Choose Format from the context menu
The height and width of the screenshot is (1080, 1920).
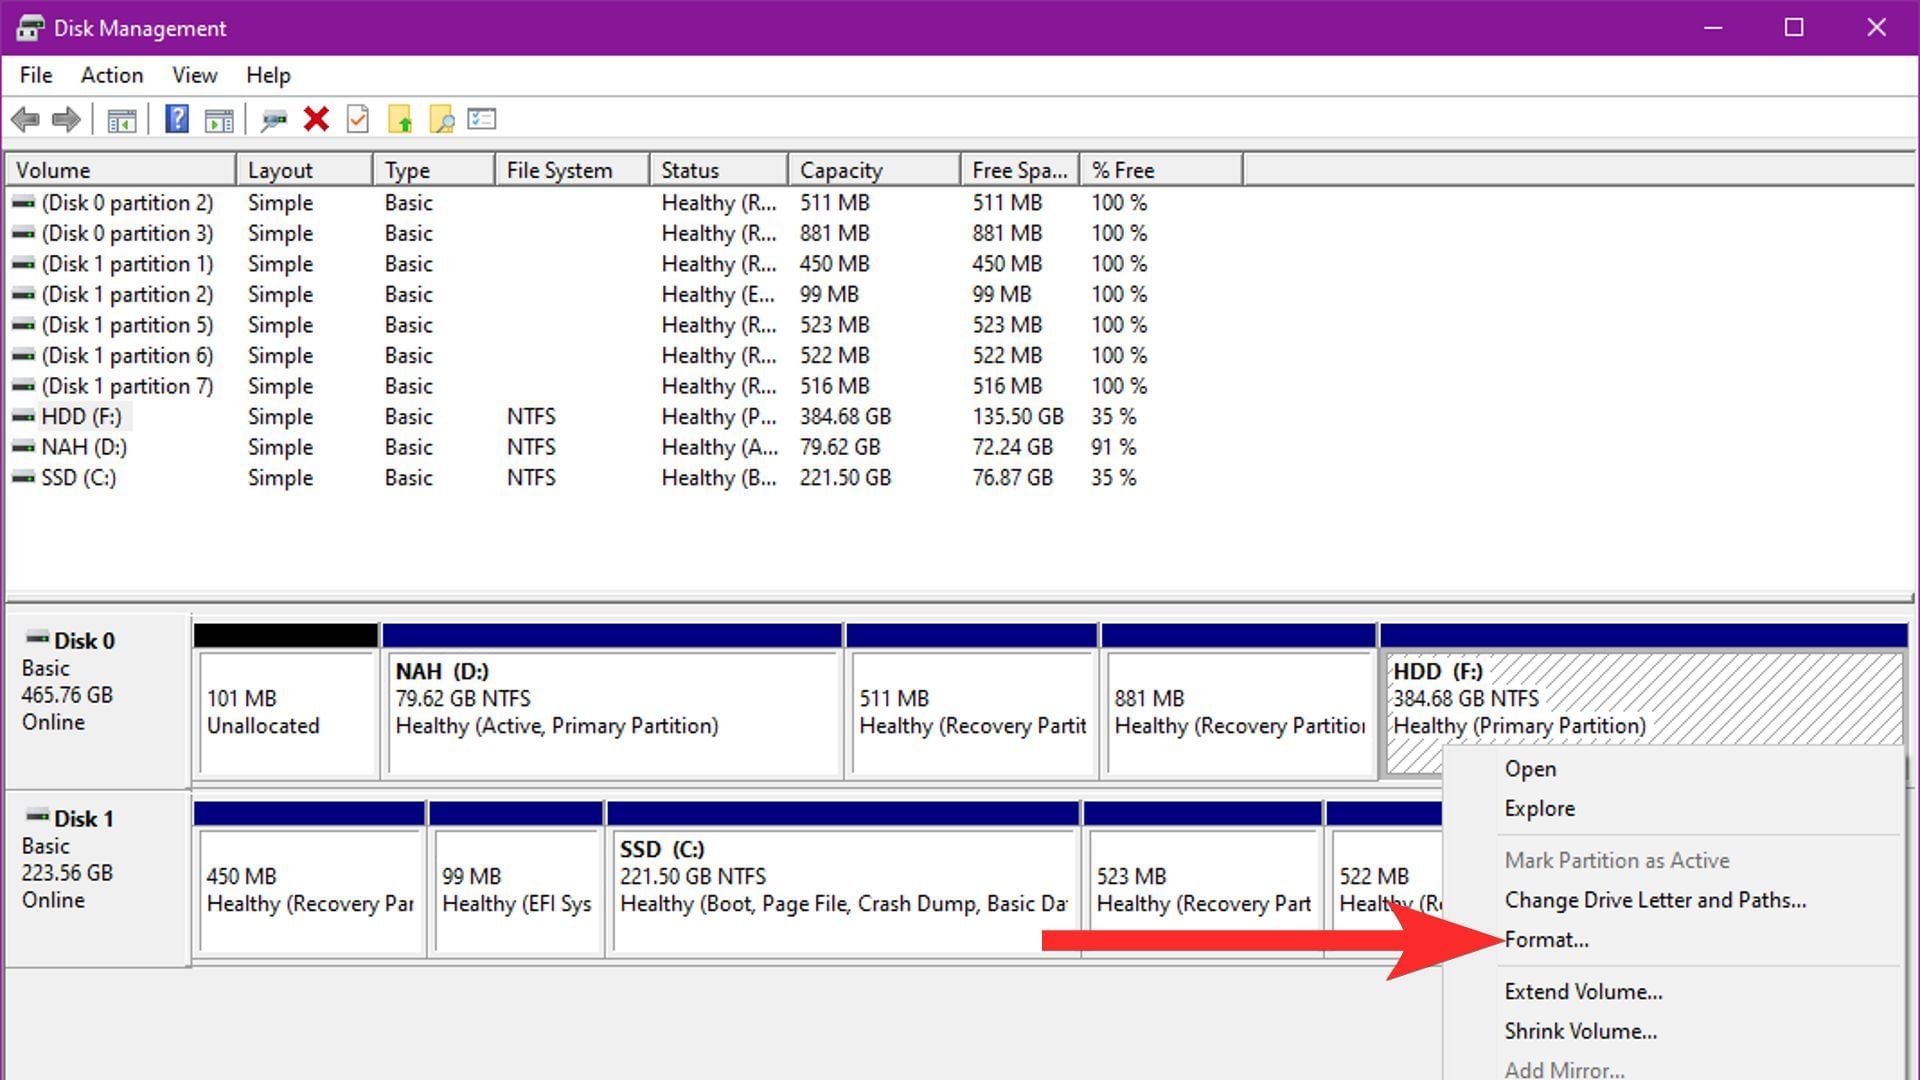[x=1547, y=939]
